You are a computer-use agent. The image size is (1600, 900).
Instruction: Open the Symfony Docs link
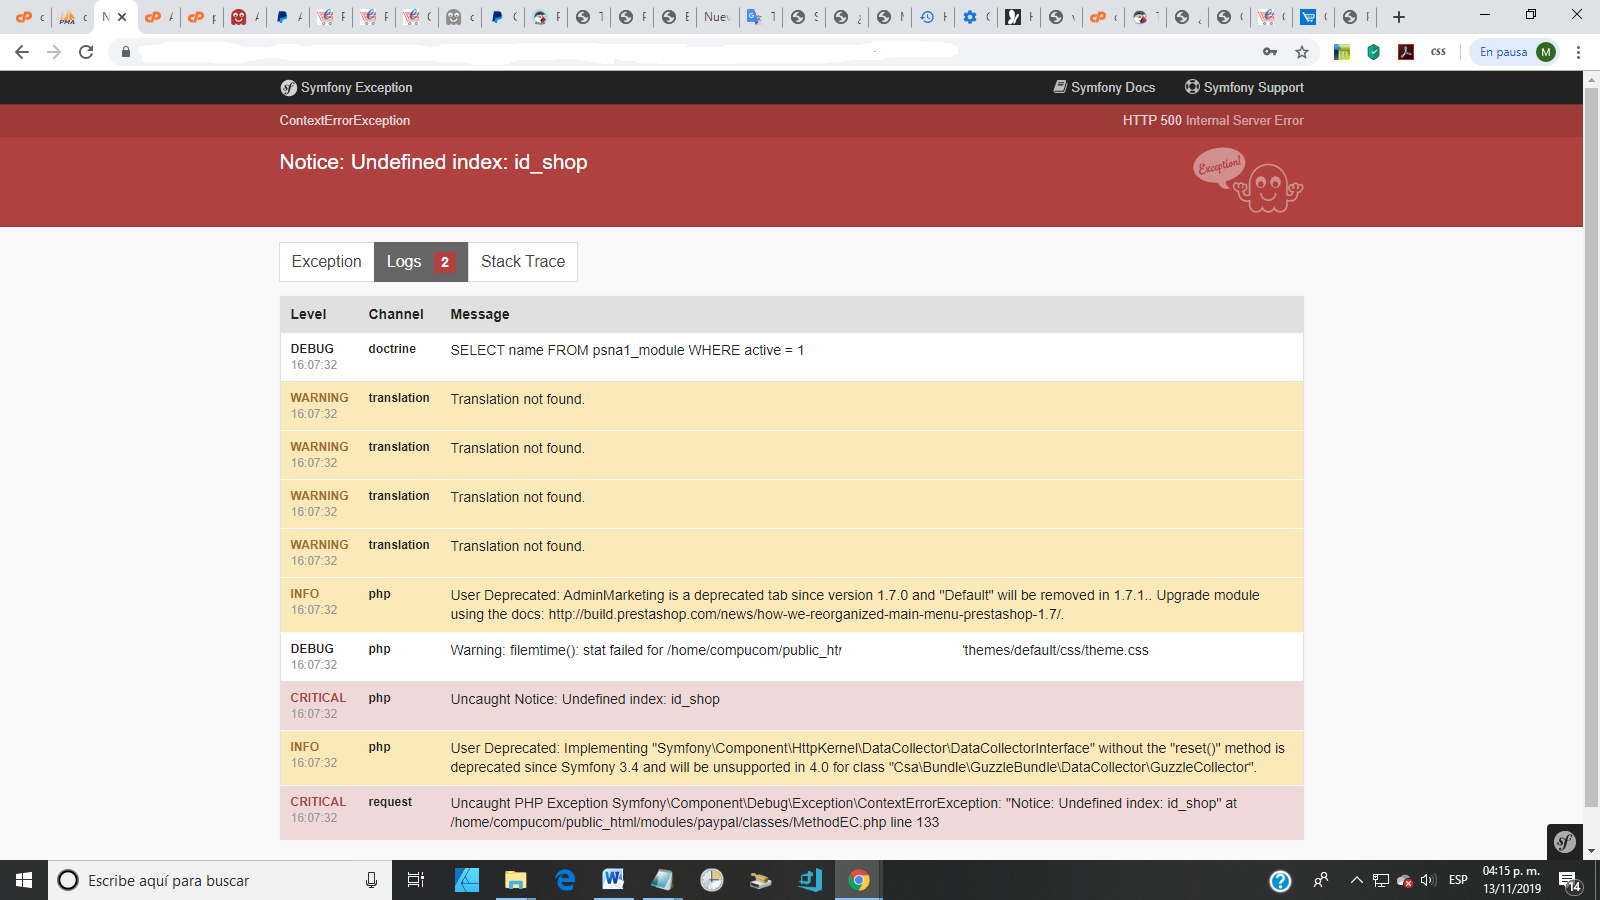(1104, 88)
